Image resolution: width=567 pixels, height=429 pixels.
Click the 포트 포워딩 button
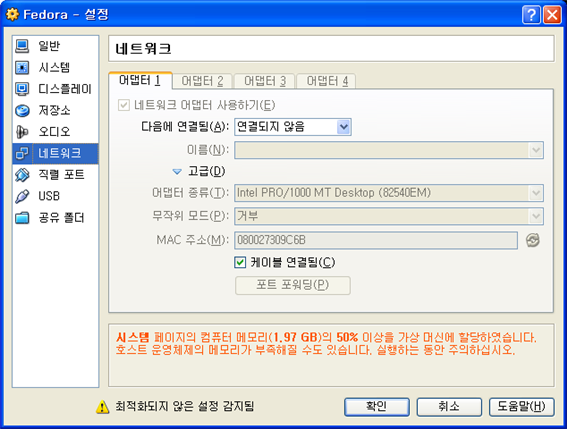293,285
